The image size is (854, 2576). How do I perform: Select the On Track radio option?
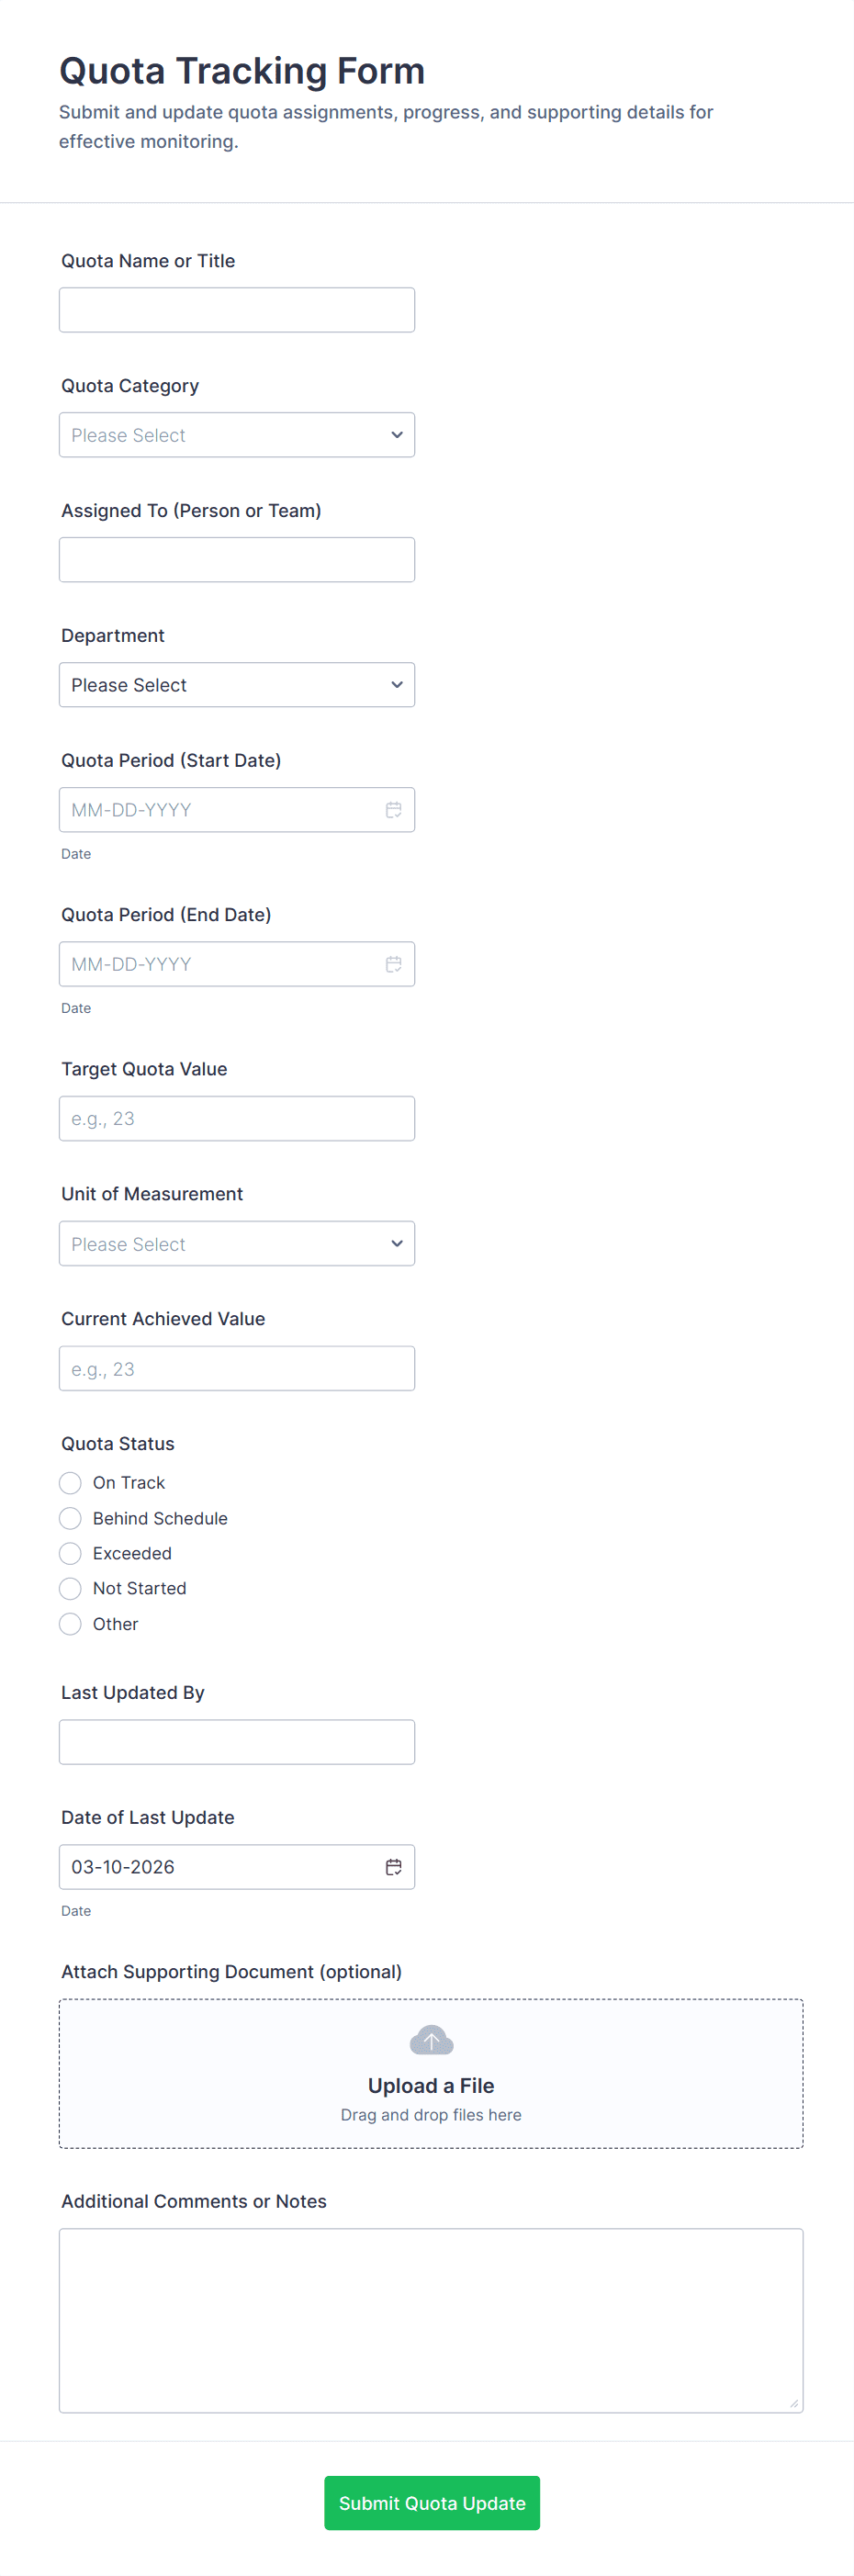(x=70, y=1483)
